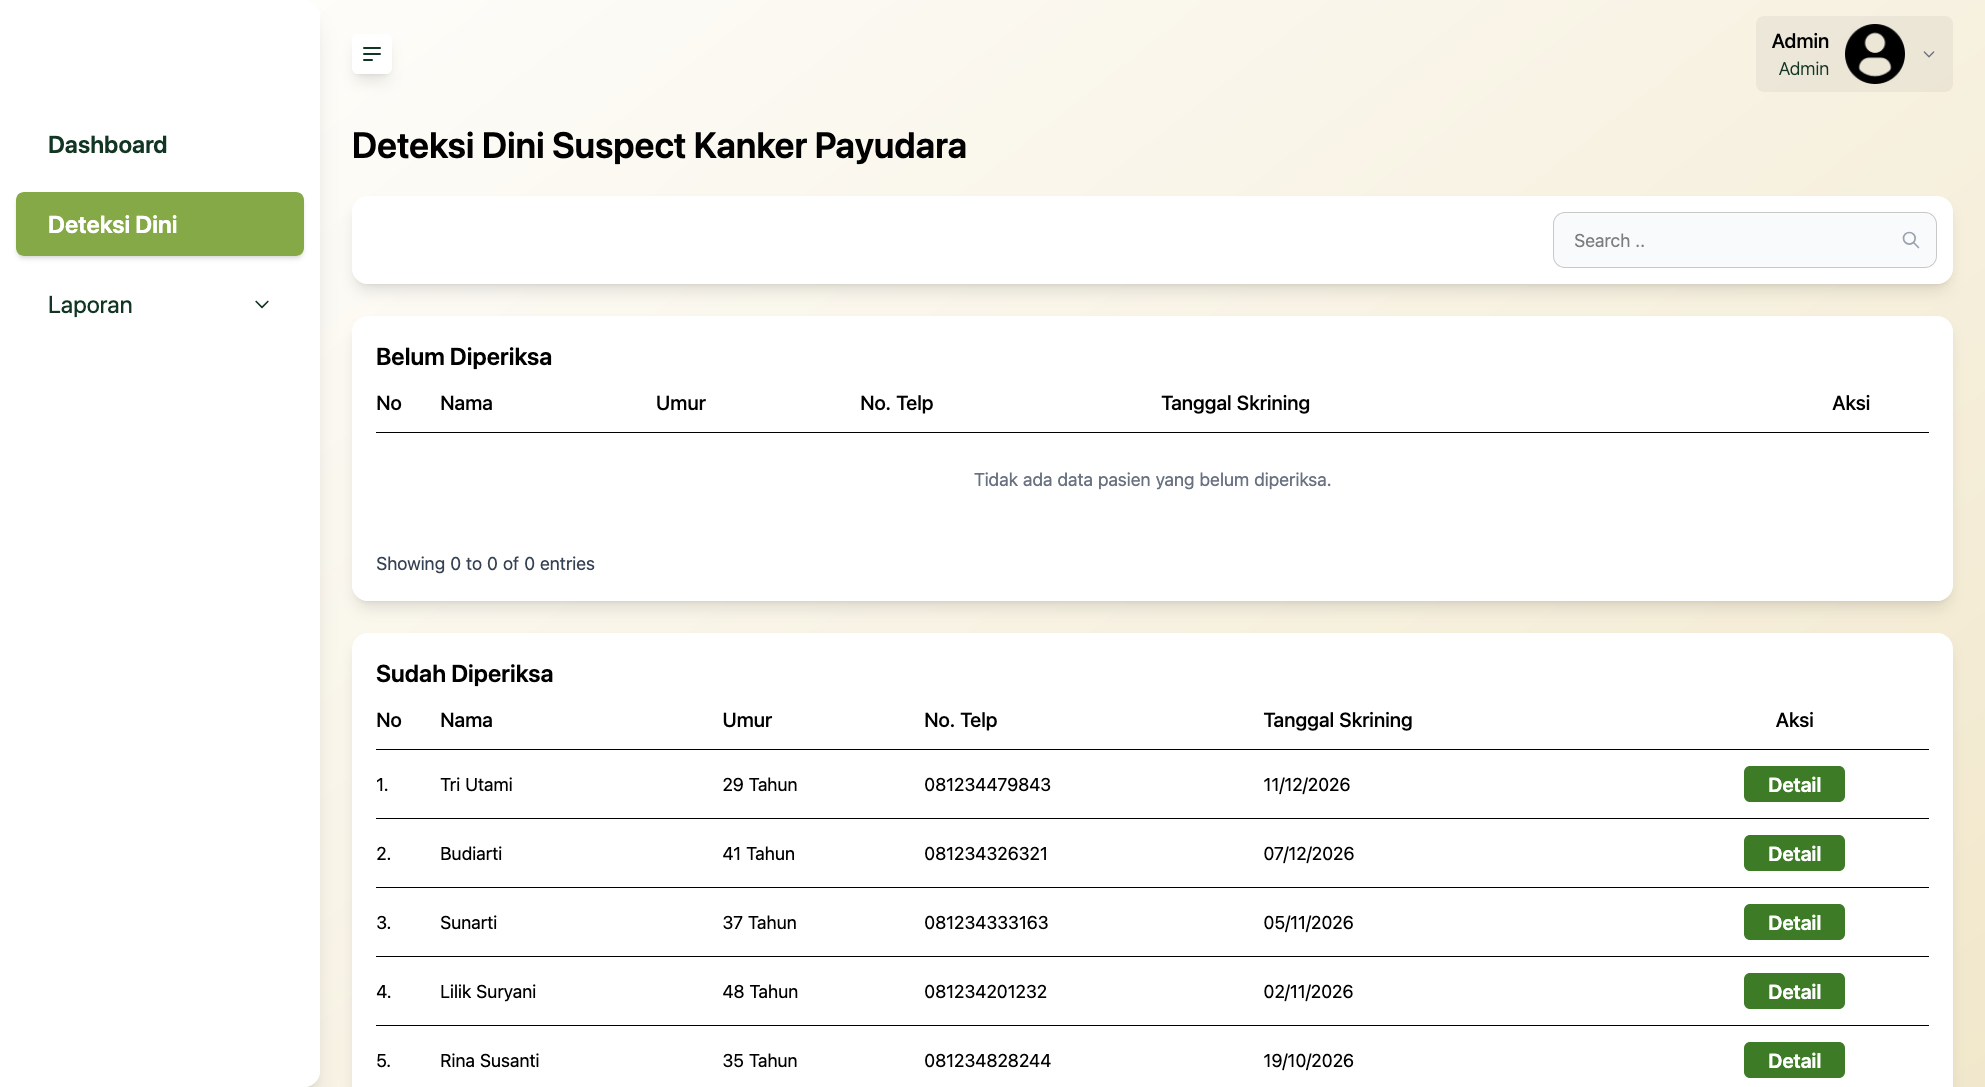Screen dimensions: 1985x1087
Task: Open the Admin account dropdown chevron
Action: [x=1929, y=55]
